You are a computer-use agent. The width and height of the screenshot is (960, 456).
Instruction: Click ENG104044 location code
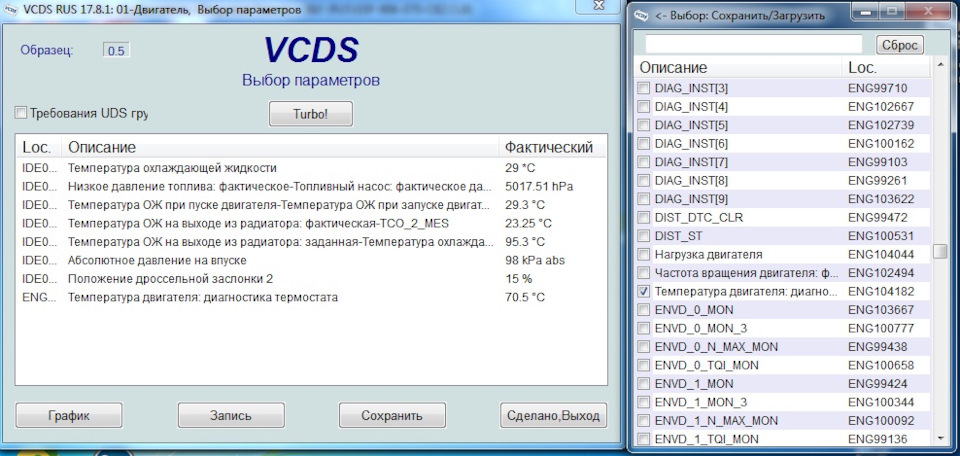pyautogui.click(x=881, y=254)
